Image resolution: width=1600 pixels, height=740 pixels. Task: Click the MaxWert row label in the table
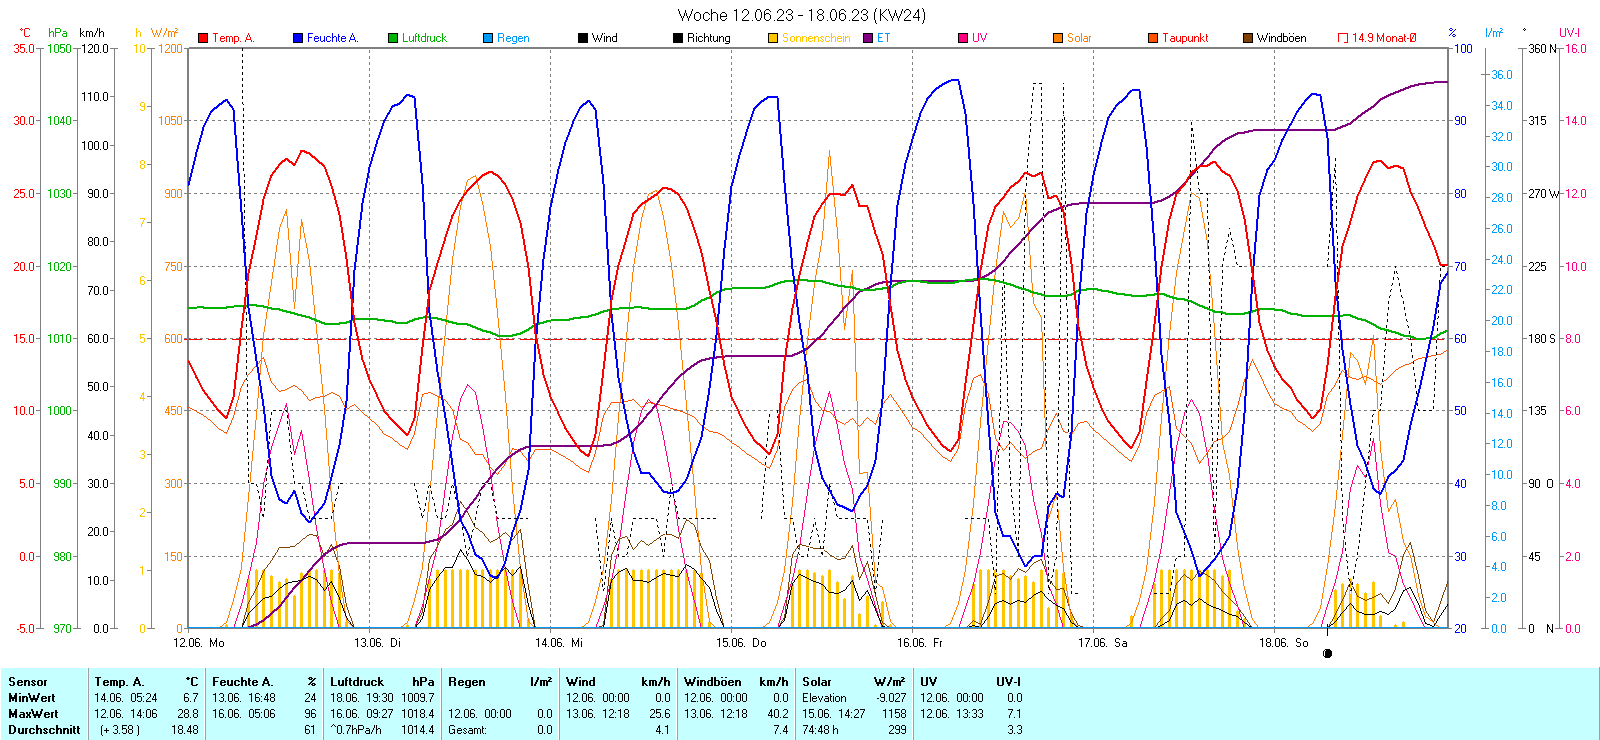click(33, 714)
